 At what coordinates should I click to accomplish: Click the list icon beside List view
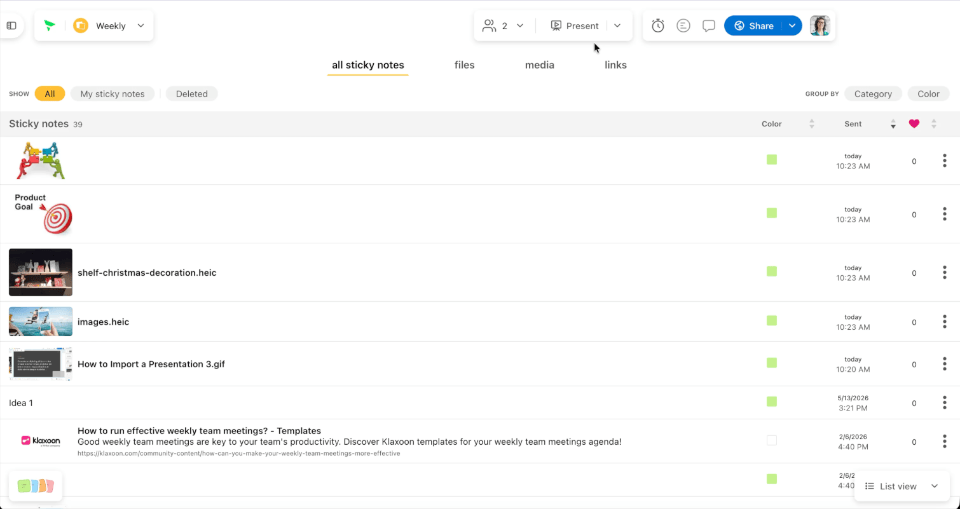click(869, 486)
